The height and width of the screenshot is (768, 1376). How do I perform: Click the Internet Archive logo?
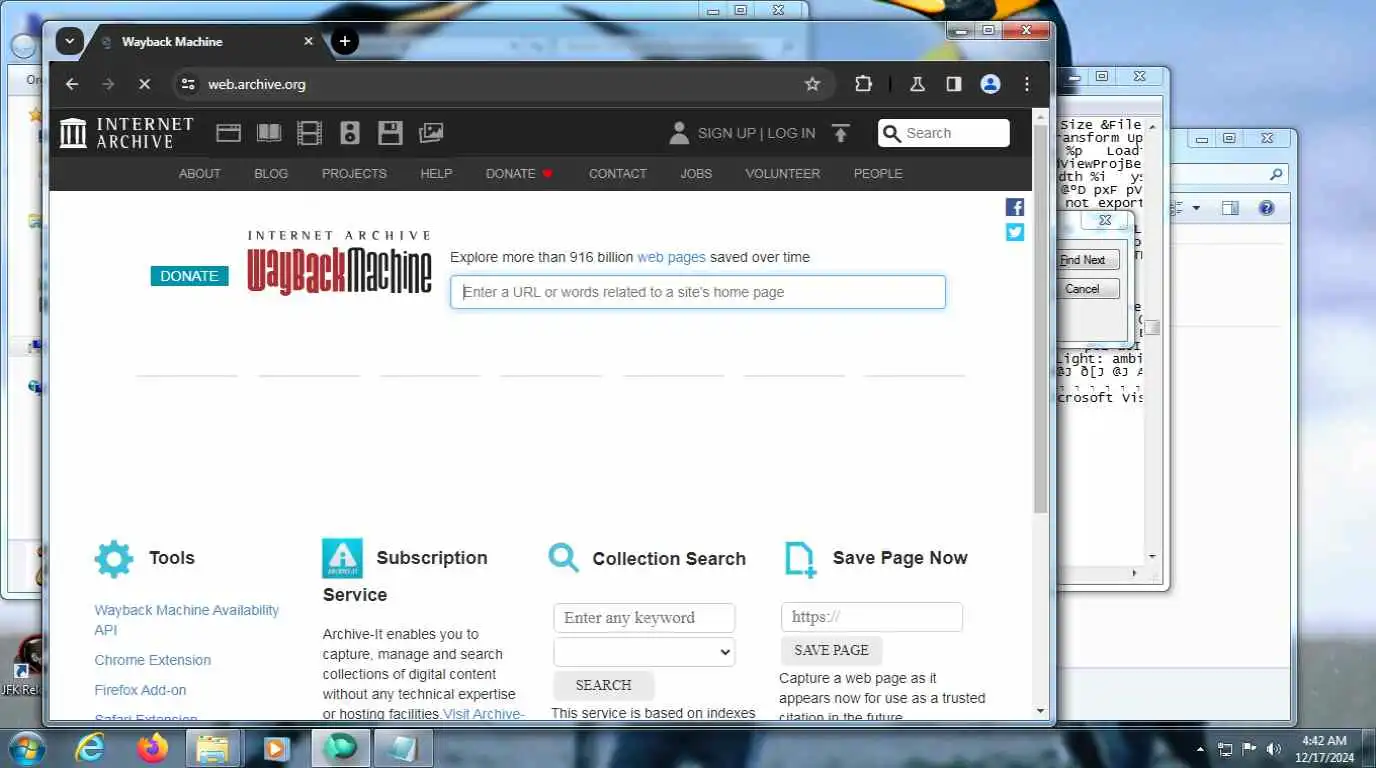click(126, 133)
